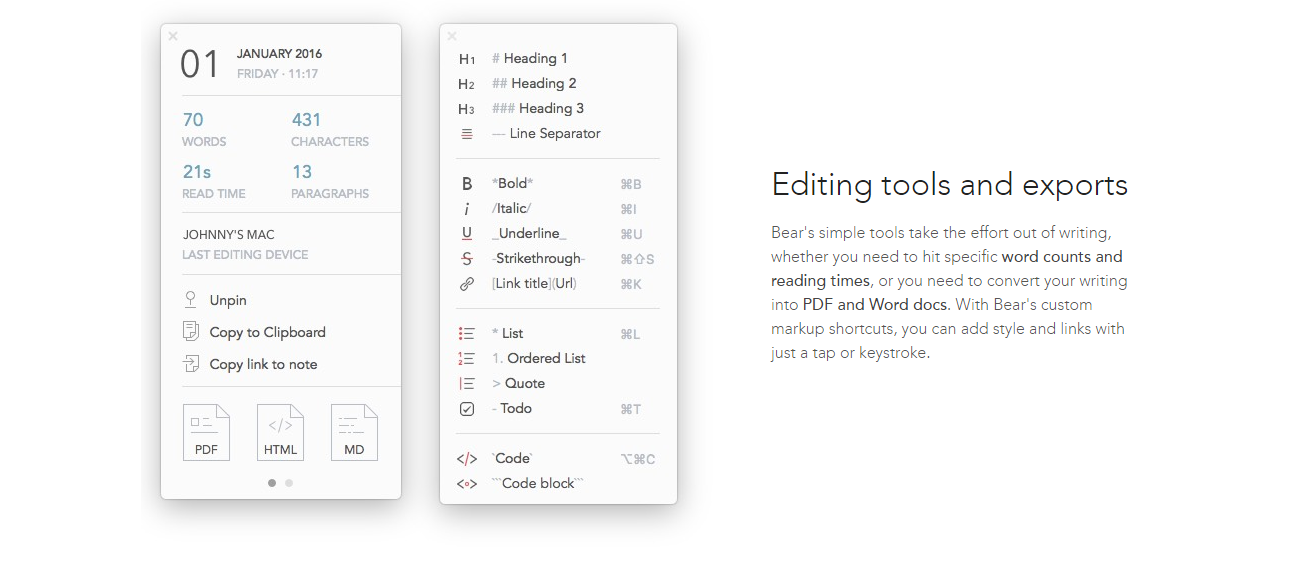
Task: Click the *Bold* entry text
Action: point(513,184)
